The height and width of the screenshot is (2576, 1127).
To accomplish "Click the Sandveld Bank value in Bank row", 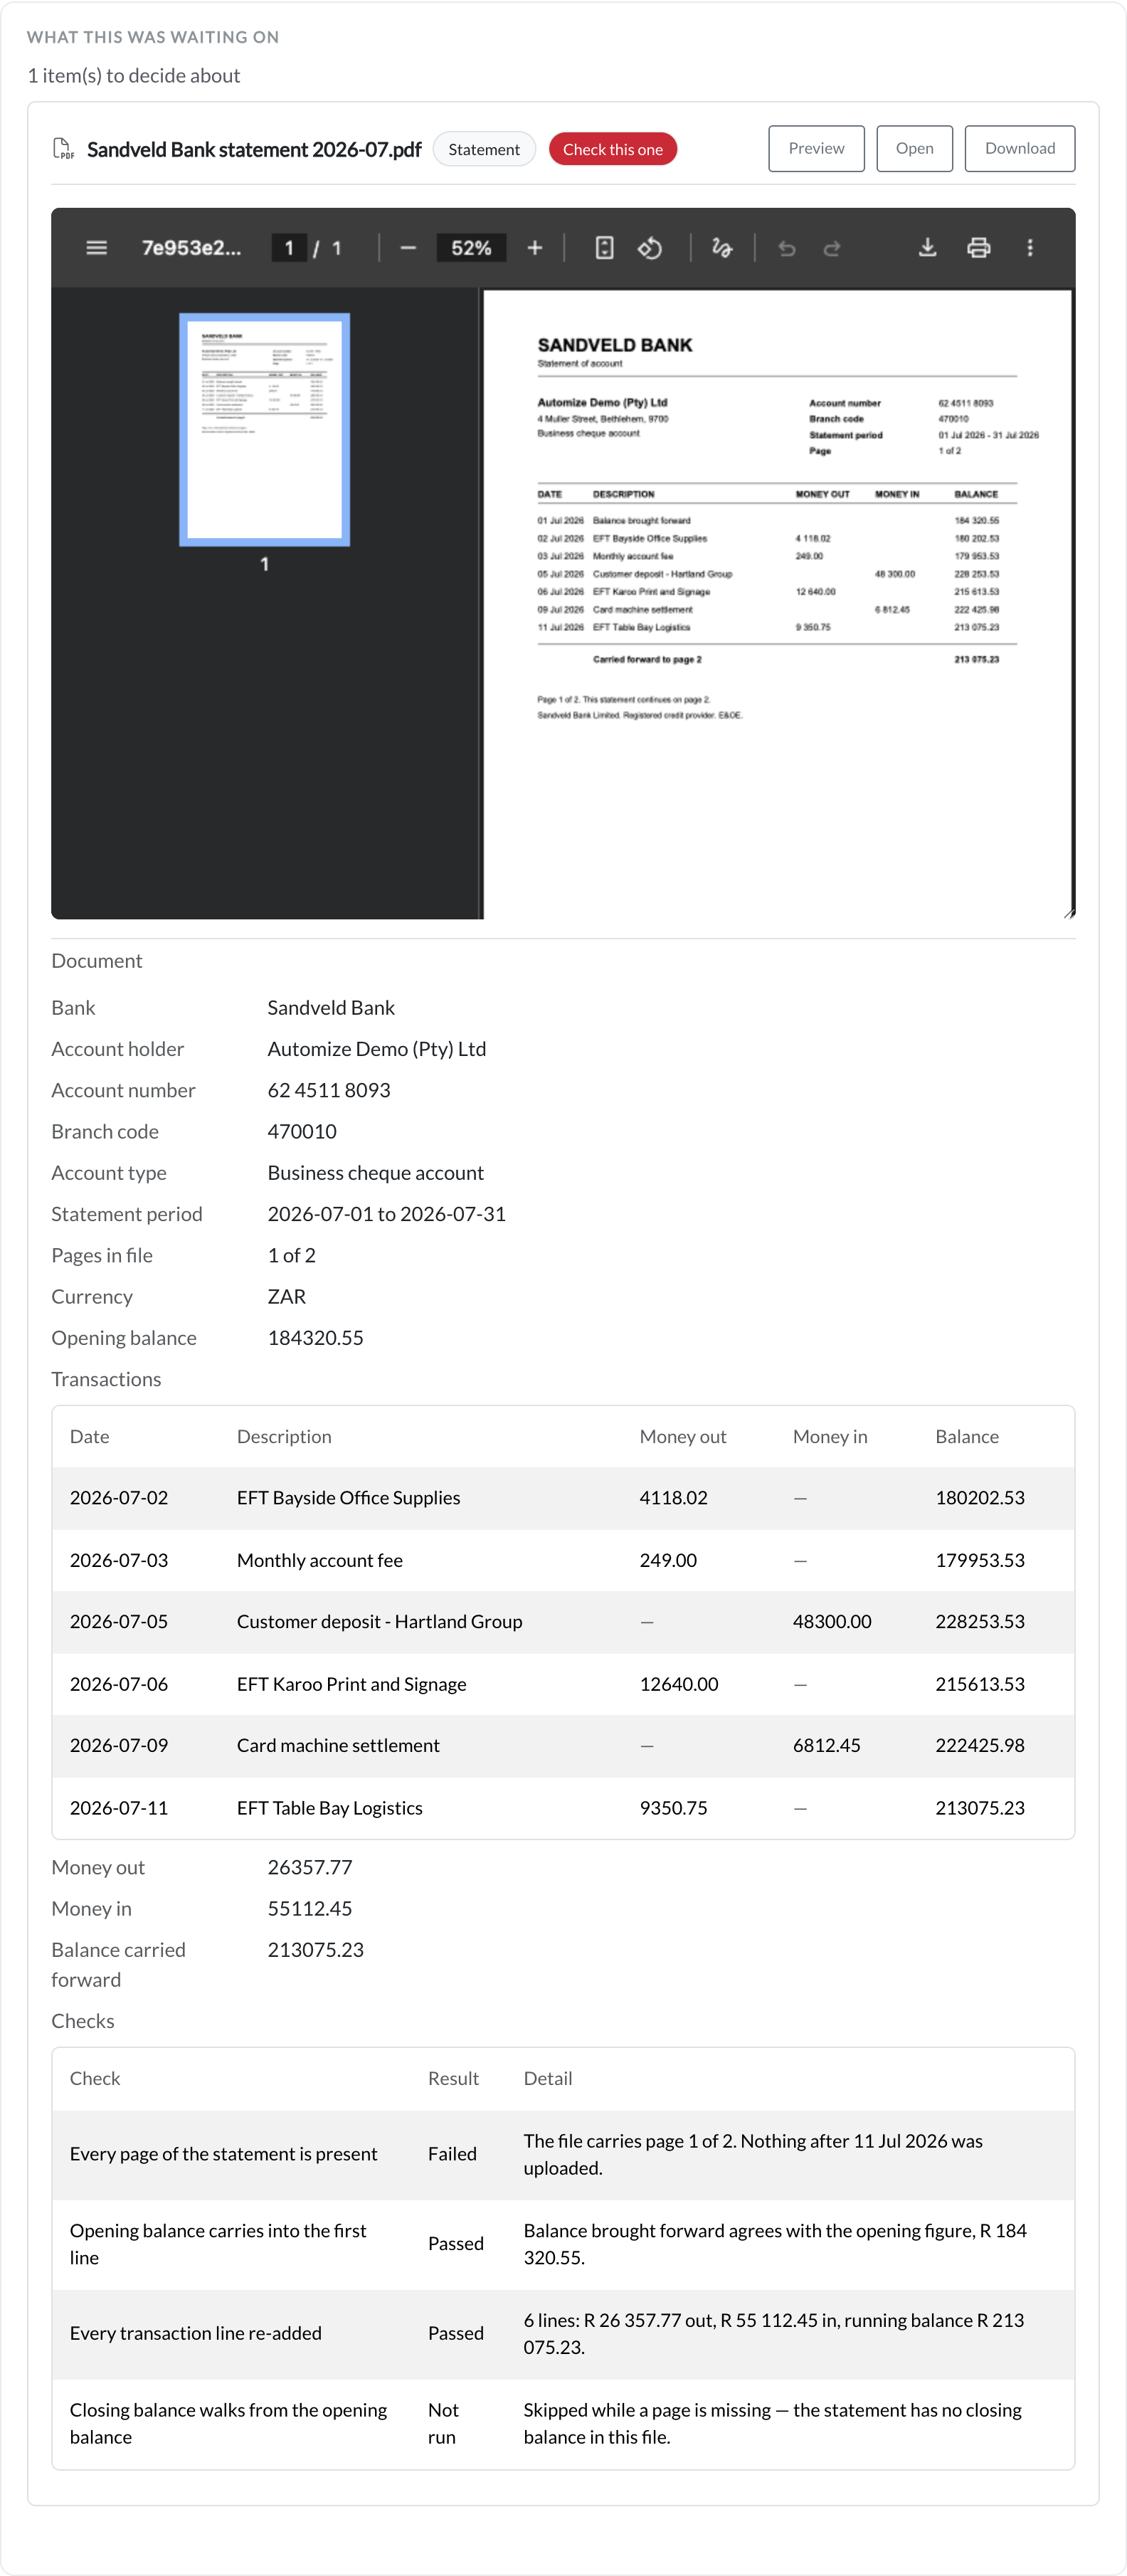I will 331,1008.
